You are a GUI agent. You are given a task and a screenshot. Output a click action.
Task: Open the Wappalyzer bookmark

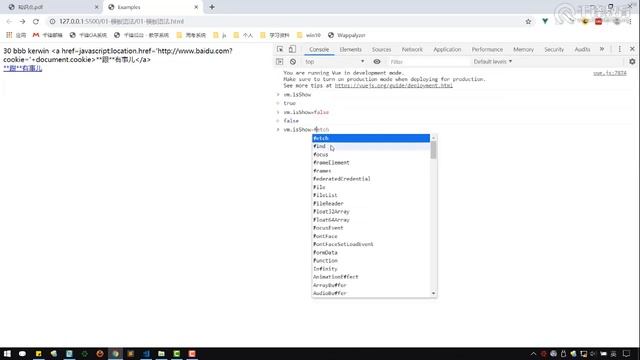point(347,35)
